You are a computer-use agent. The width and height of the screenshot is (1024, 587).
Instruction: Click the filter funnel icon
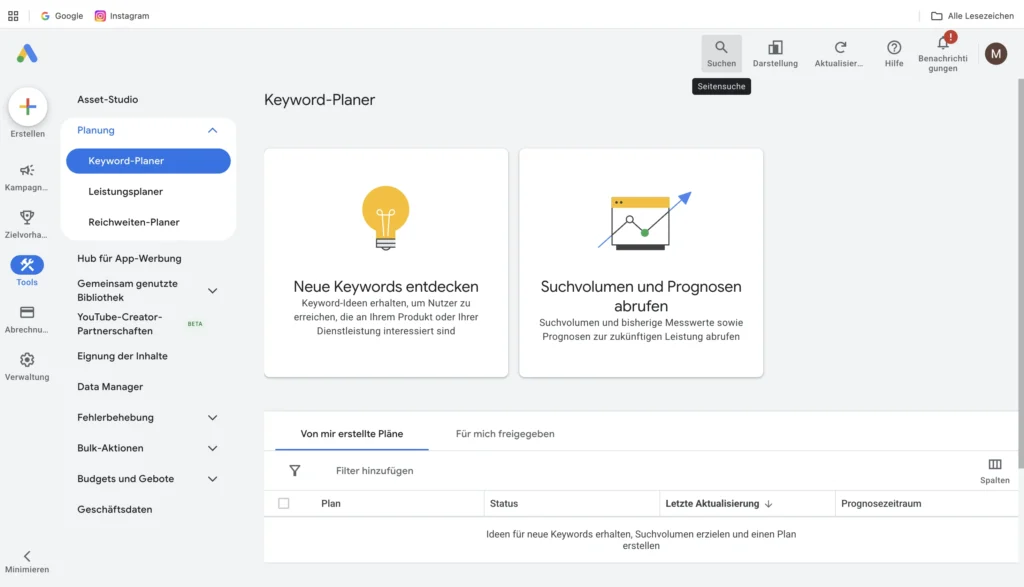point(295,470)
